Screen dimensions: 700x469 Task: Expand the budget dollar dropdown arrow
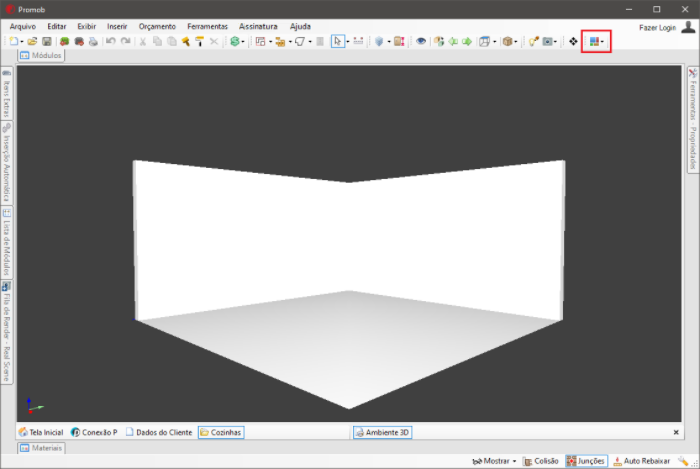[x=243, y=42]
